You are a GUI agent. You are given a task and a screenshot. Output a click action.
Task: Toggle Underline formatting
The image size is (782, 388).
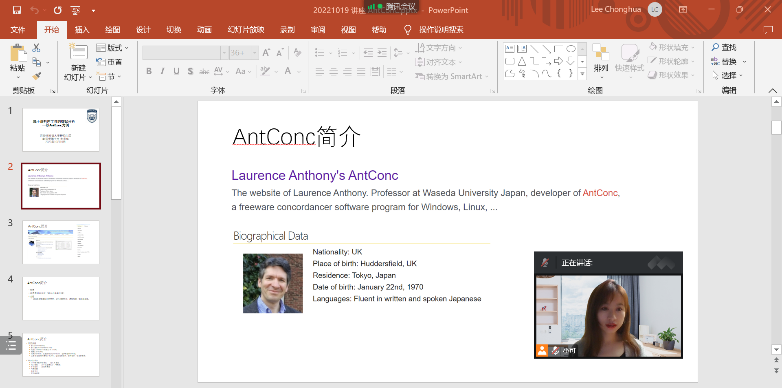(x=176, y=71)
